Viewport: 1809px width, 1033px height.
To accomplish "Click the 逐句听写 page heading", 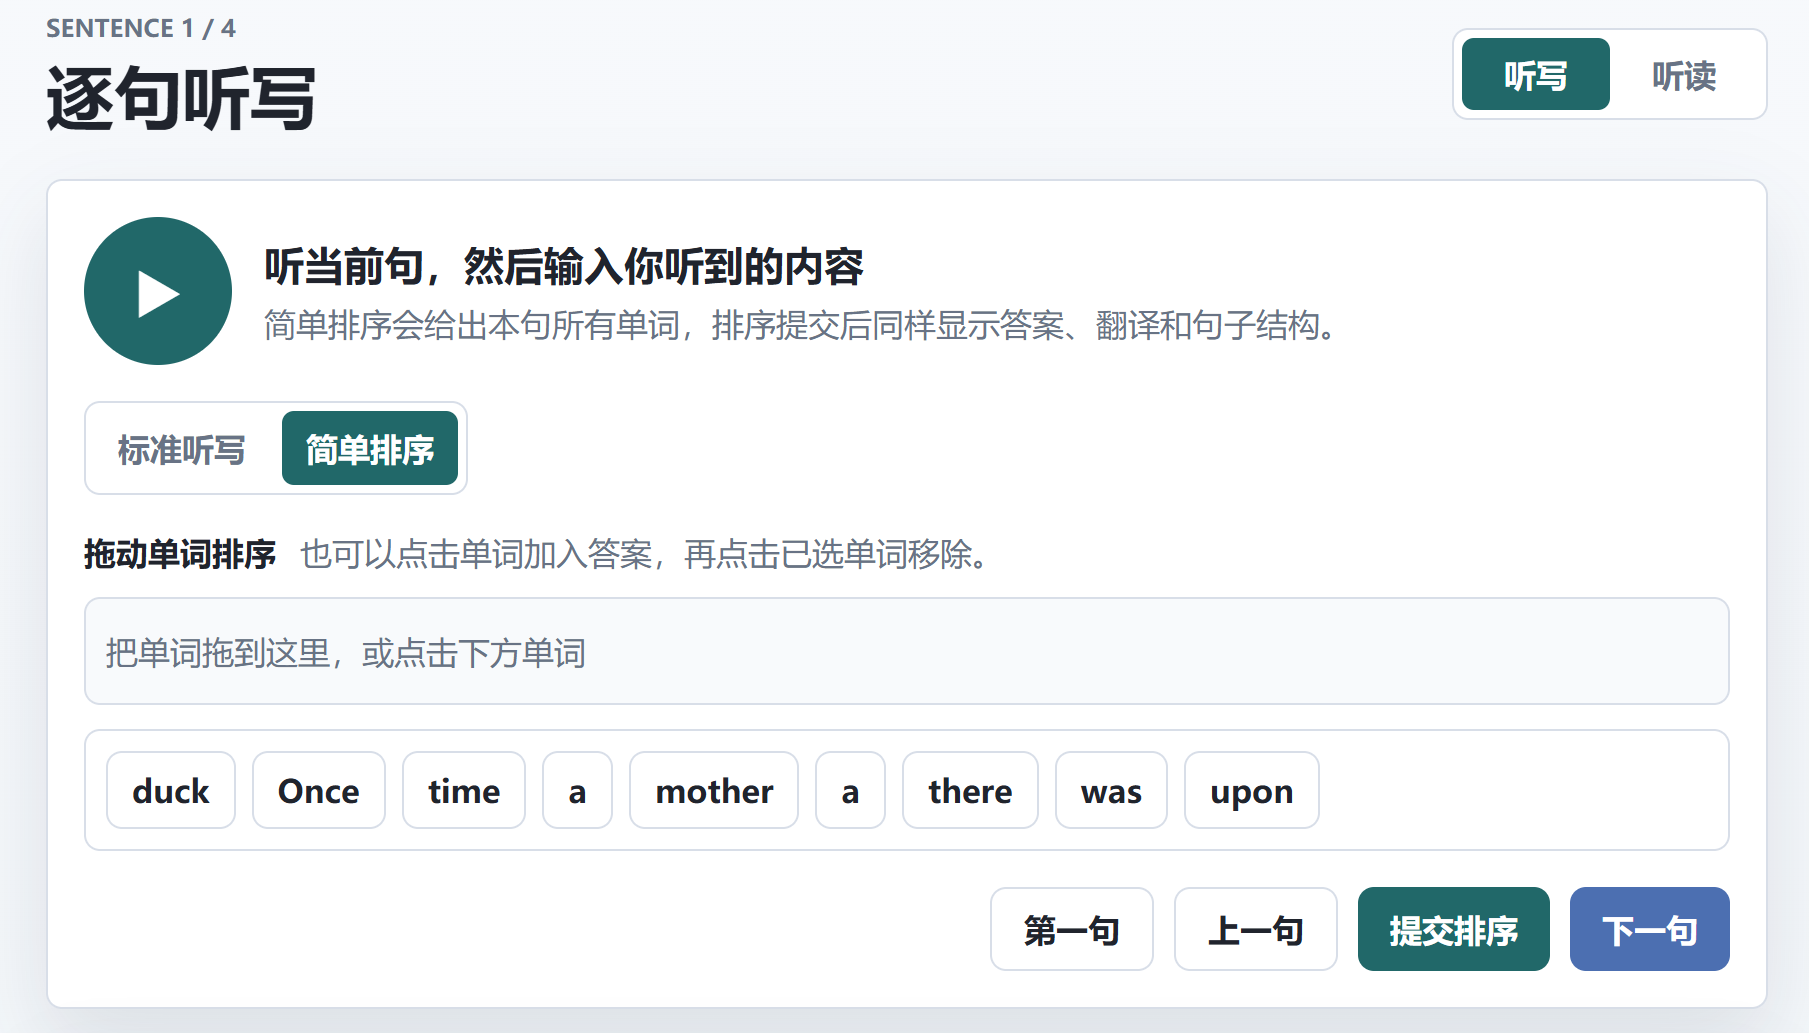I will tap(181, 98).
